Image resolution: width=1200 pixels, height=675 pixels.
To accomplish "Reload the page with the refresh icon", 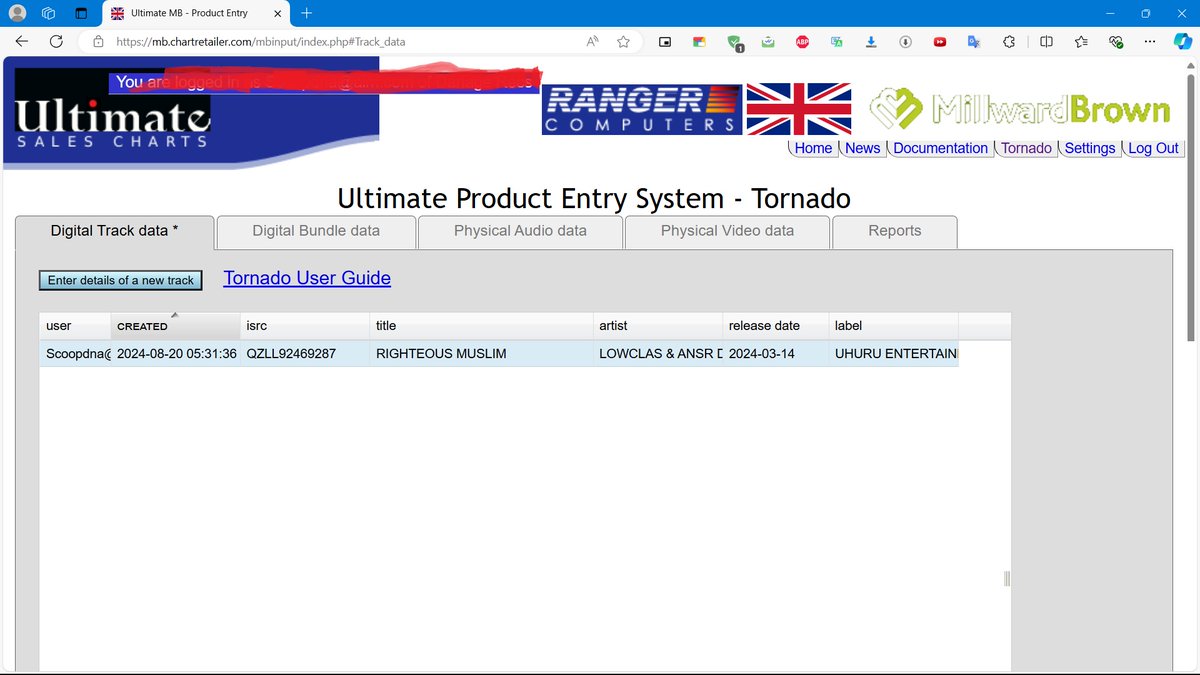I will coord(57,41).
